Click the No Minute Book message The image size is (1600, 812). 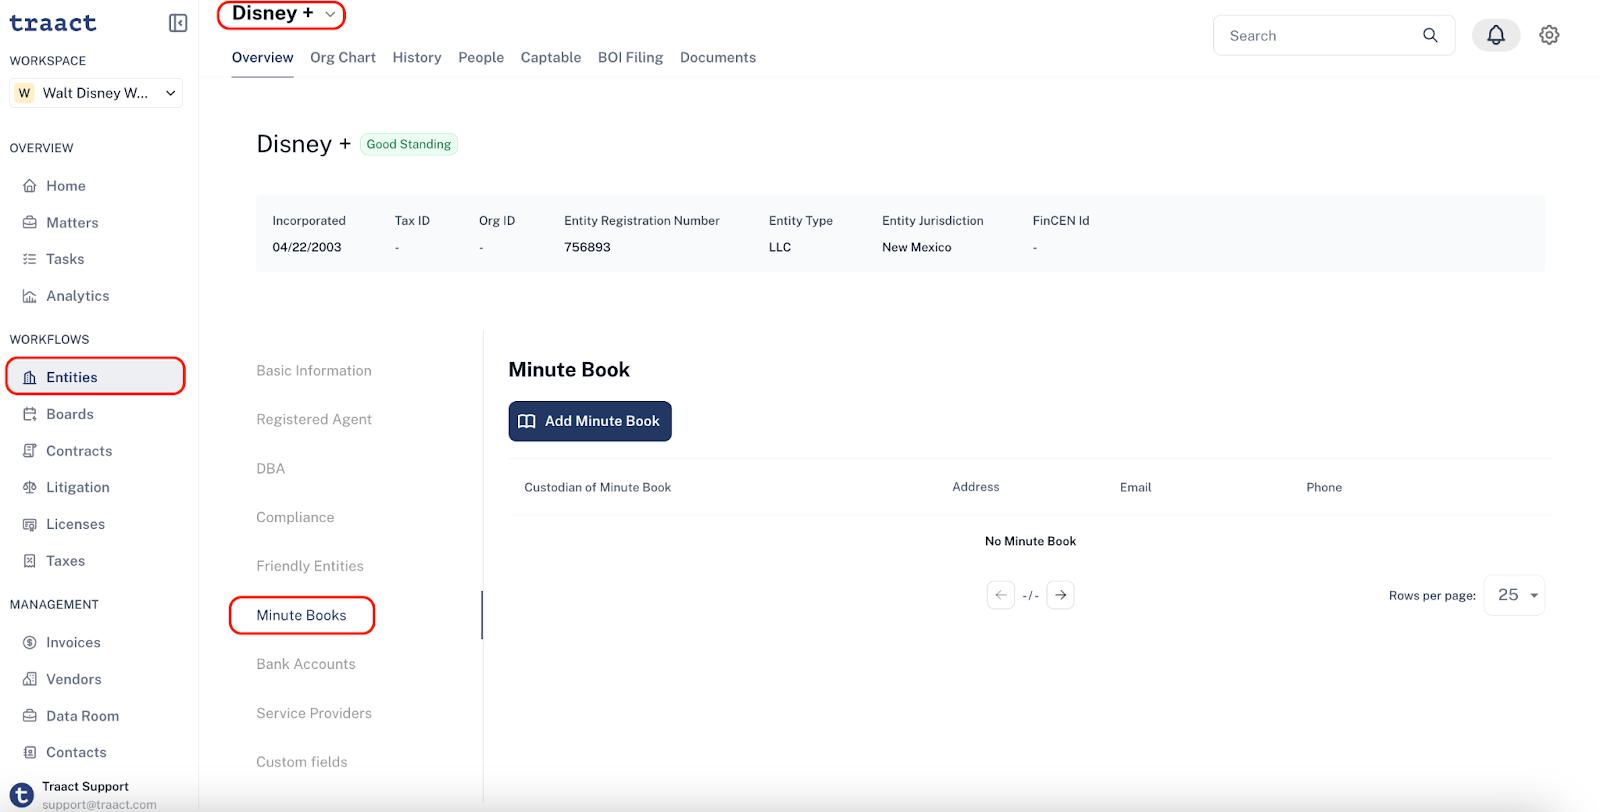1030,541
